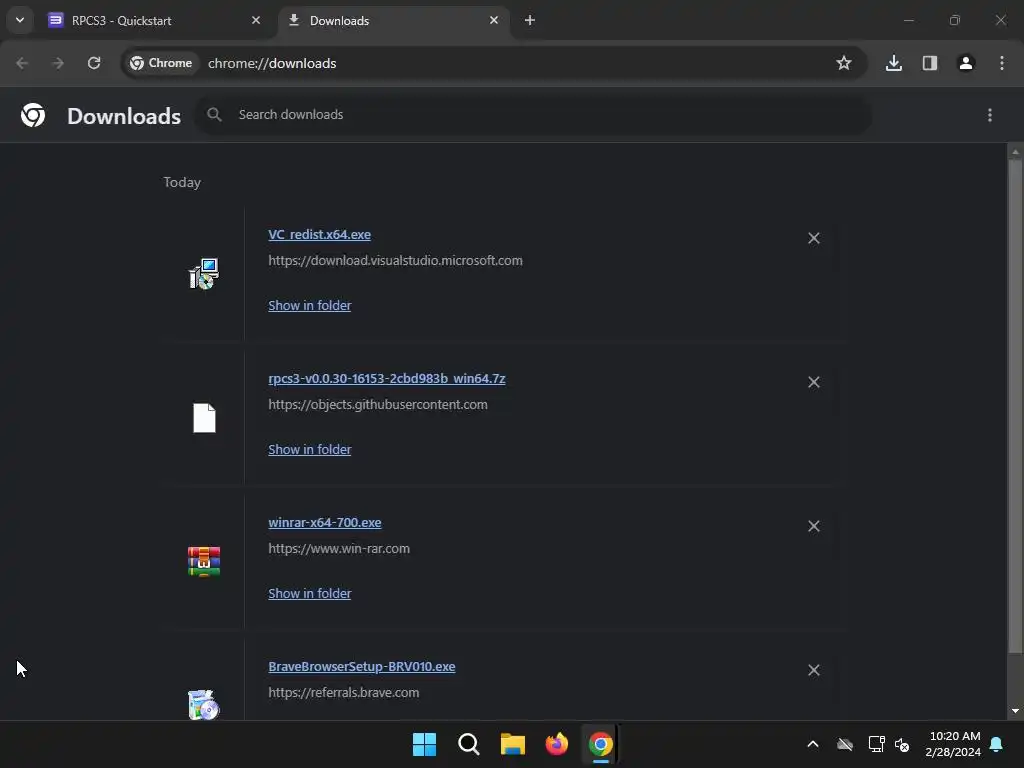Open Chrome's three-dot main menu
This screenshot has height=768, width=1024.
pyautogui.click(x=1002, y=63)
